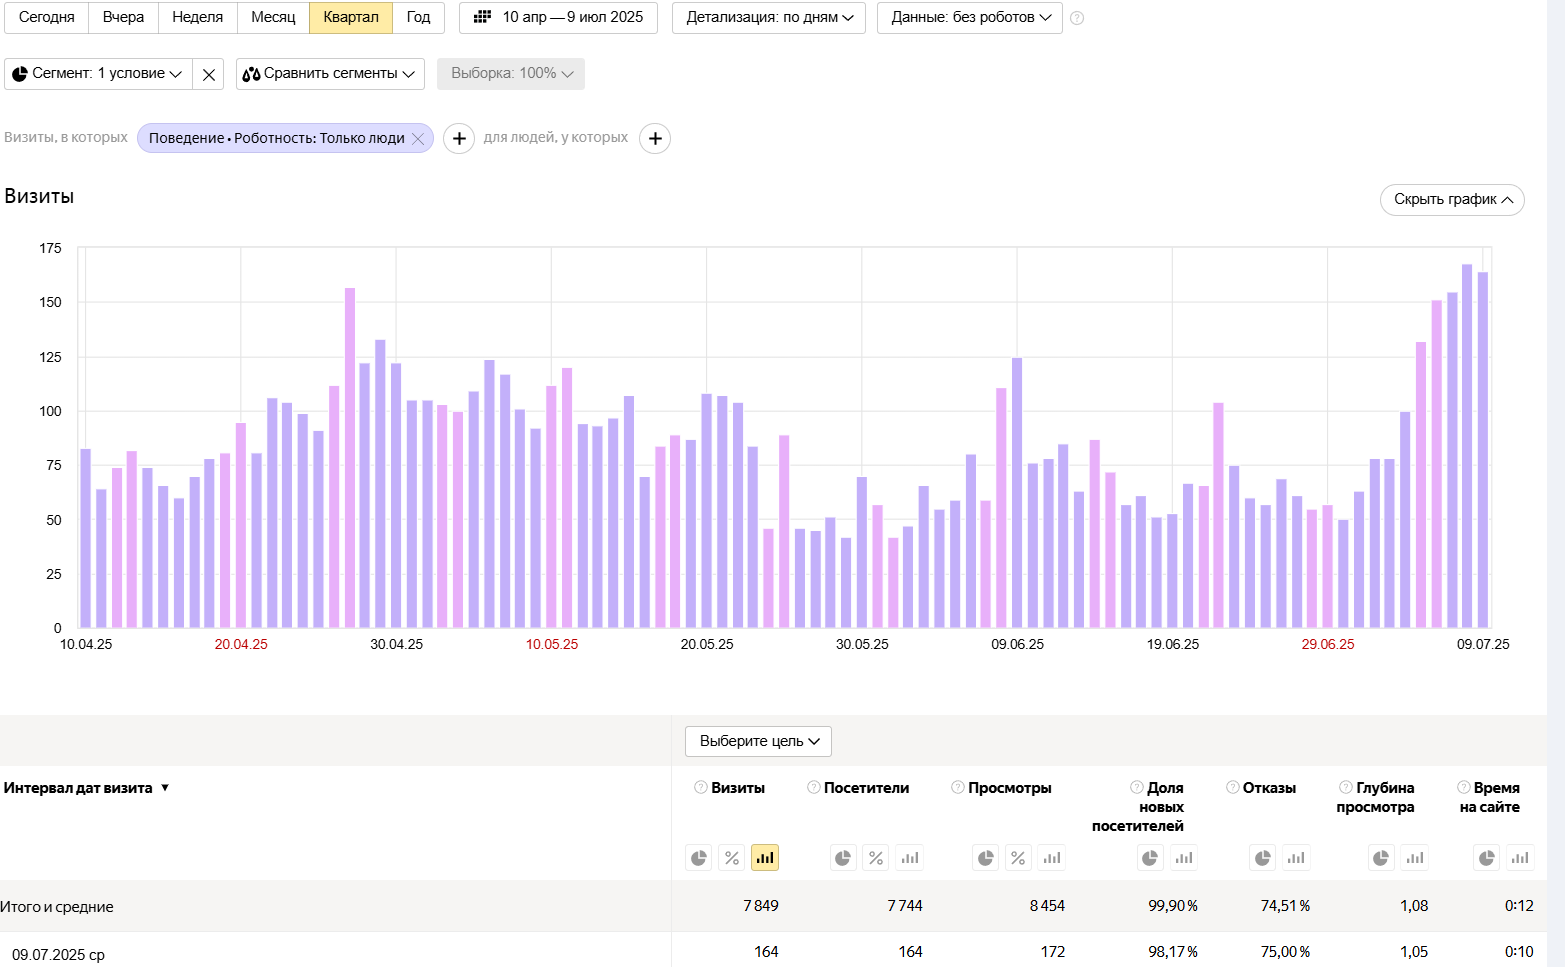
Task: Click percent icon under Просмотры column
Action: (x=1018, y=858)
